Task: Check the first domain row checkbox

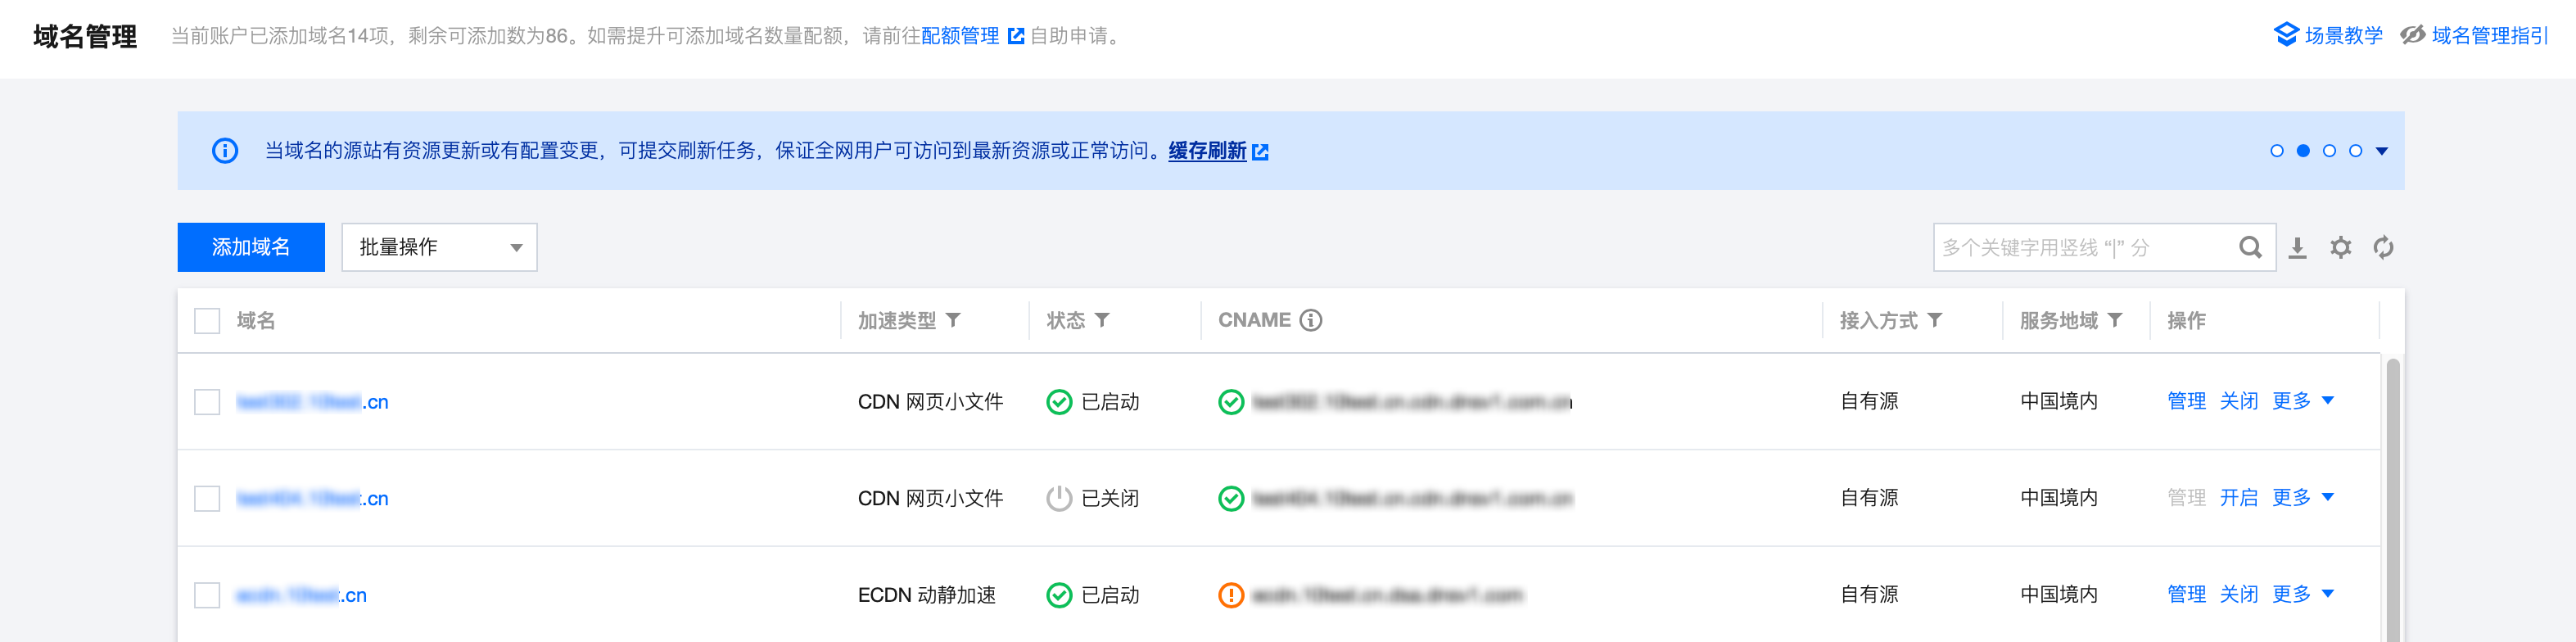Action: point(207,402)
